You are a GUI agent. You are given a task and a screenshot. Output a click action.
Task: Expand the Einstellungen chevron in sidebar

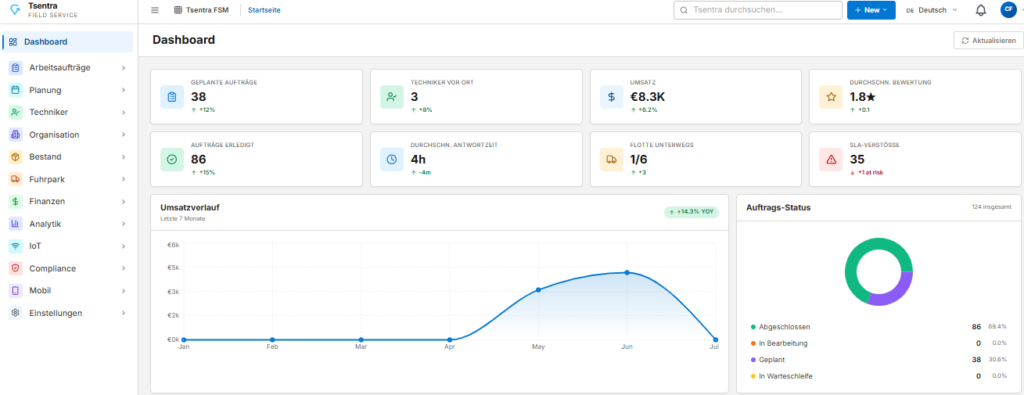[123, 313]
